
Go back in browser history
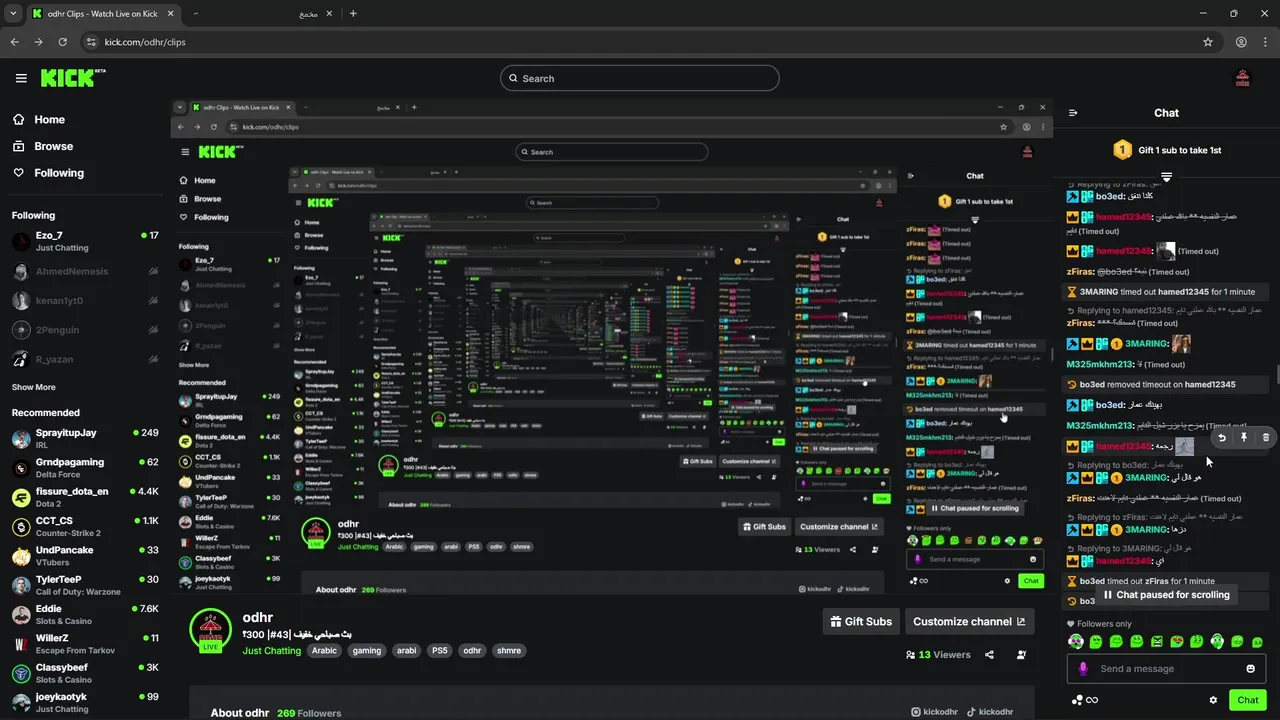(x=14, y=42)
